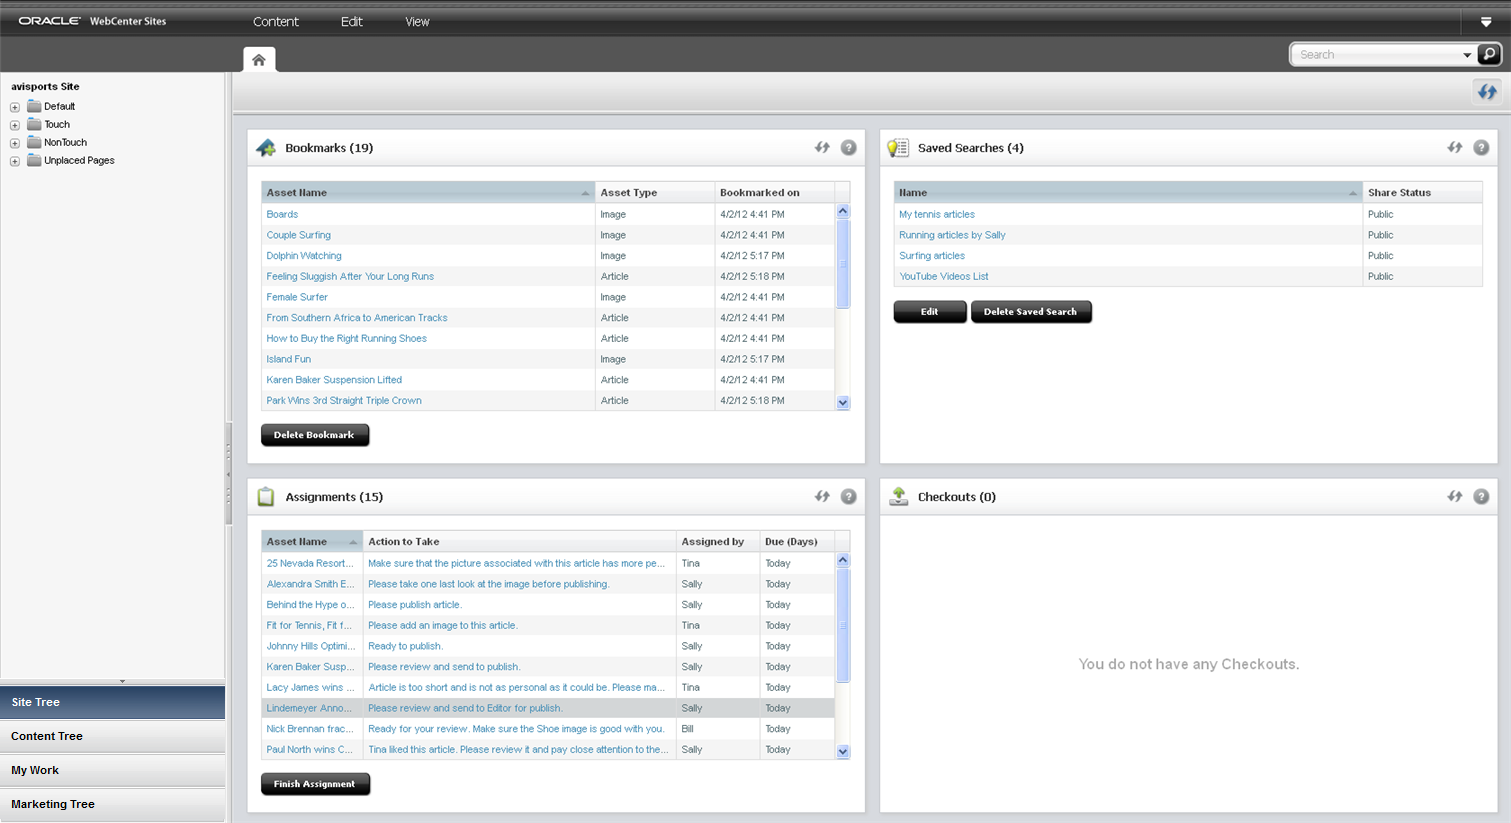Open Surfing articles saved search
Screen dimensions: 1511x823
(x=932, y=256)
